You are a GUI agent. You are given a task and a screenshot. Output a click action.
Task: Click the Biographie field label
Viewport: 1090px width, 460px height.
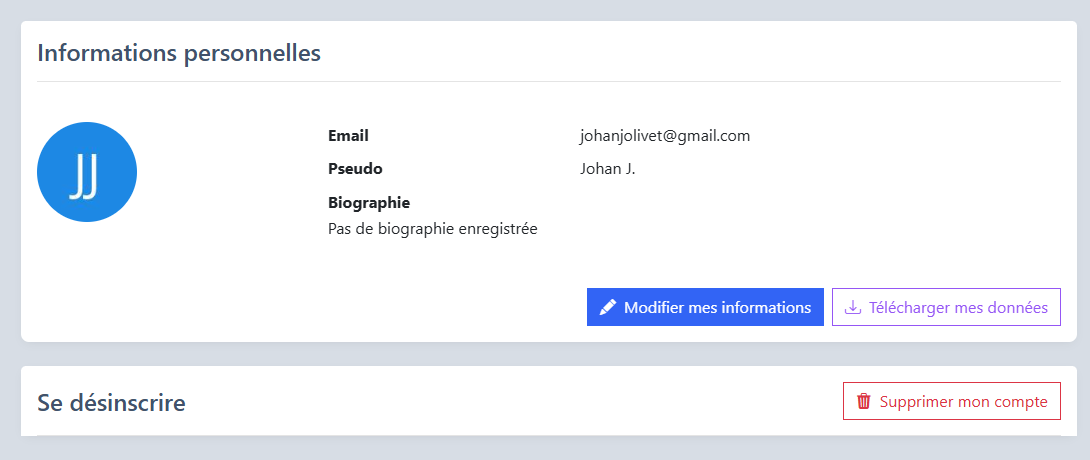(369, 203)
